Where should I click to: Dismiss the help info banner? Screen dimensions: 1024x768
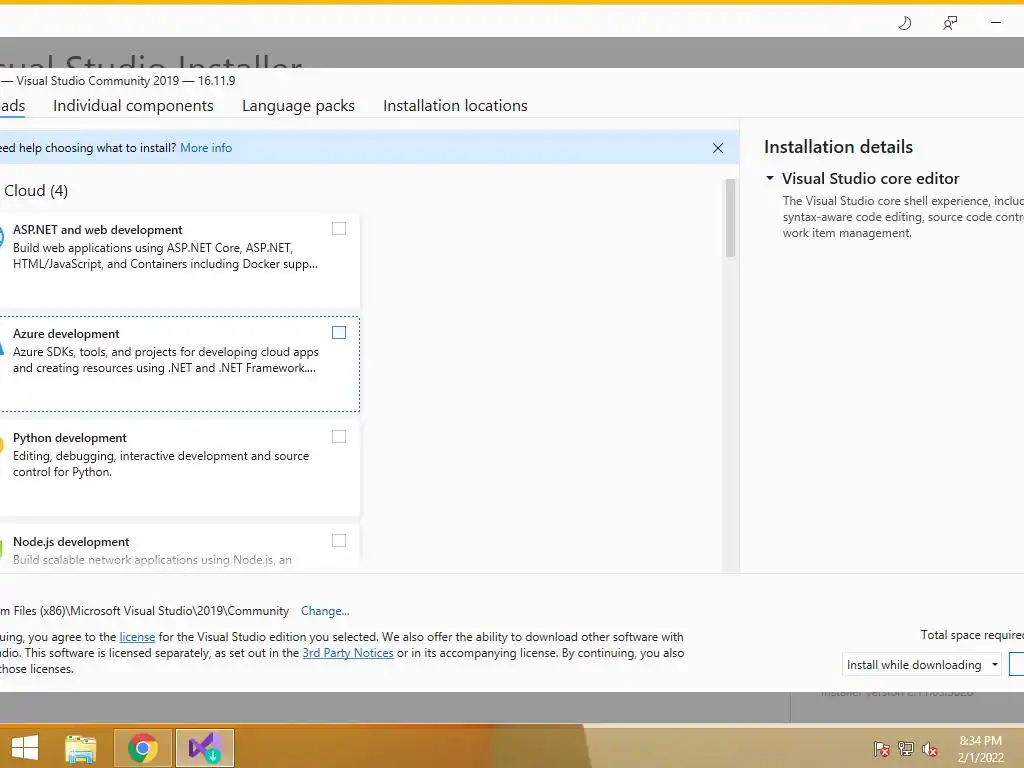coord(718,148)
